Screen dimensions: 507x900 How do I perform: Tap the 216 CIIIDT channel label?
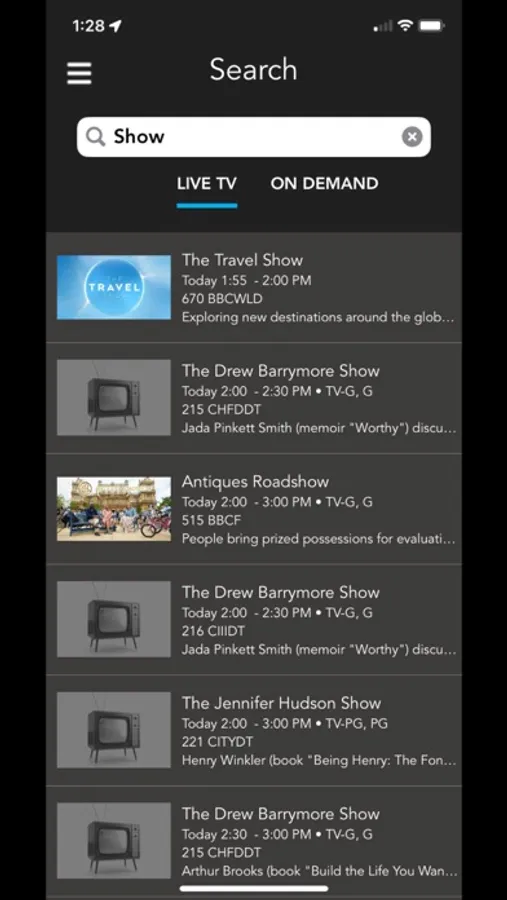point(213,631)
